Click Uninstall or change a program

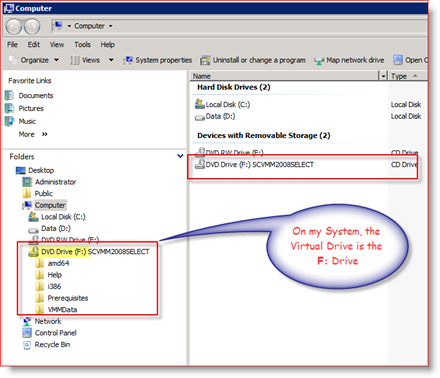253,60
